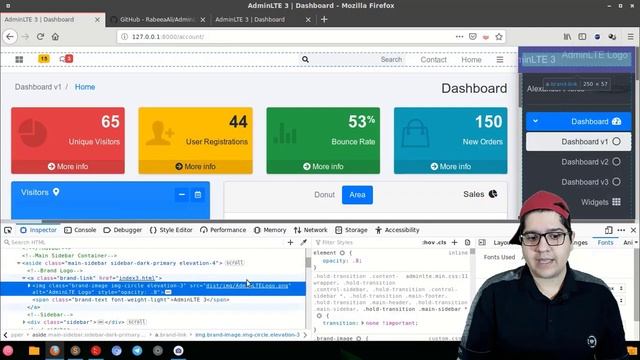
Task: Click More info on Unique Visitors card
Action: point(68,167)
